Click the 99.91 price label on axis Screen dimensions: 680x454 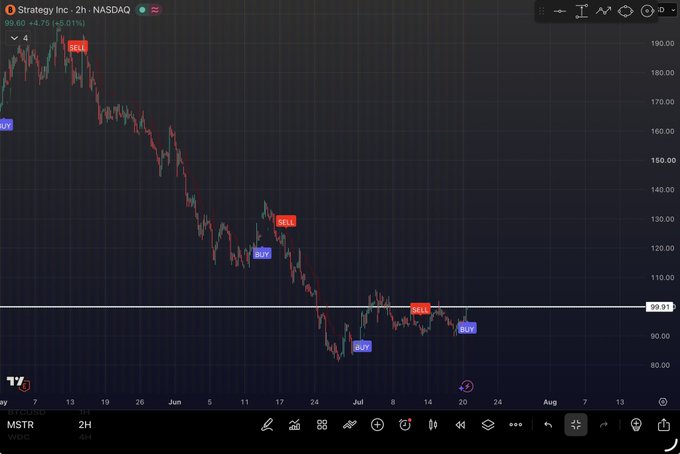click(x=660, y=307)
